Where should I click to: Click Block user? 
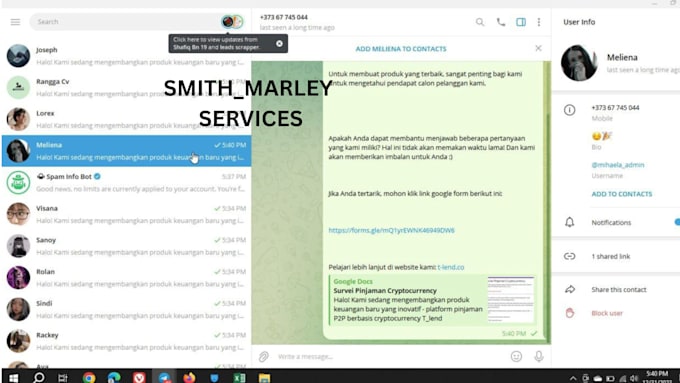click(x=607, y=313)
